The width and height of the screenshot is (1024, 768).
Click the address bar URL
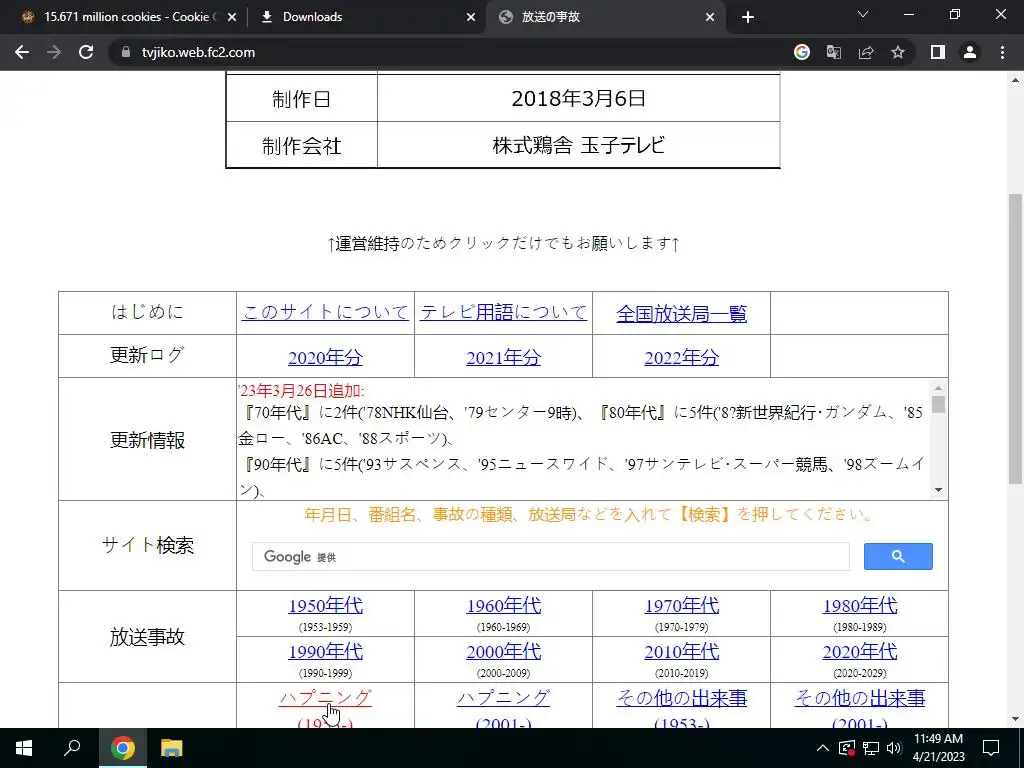point(199,52)
